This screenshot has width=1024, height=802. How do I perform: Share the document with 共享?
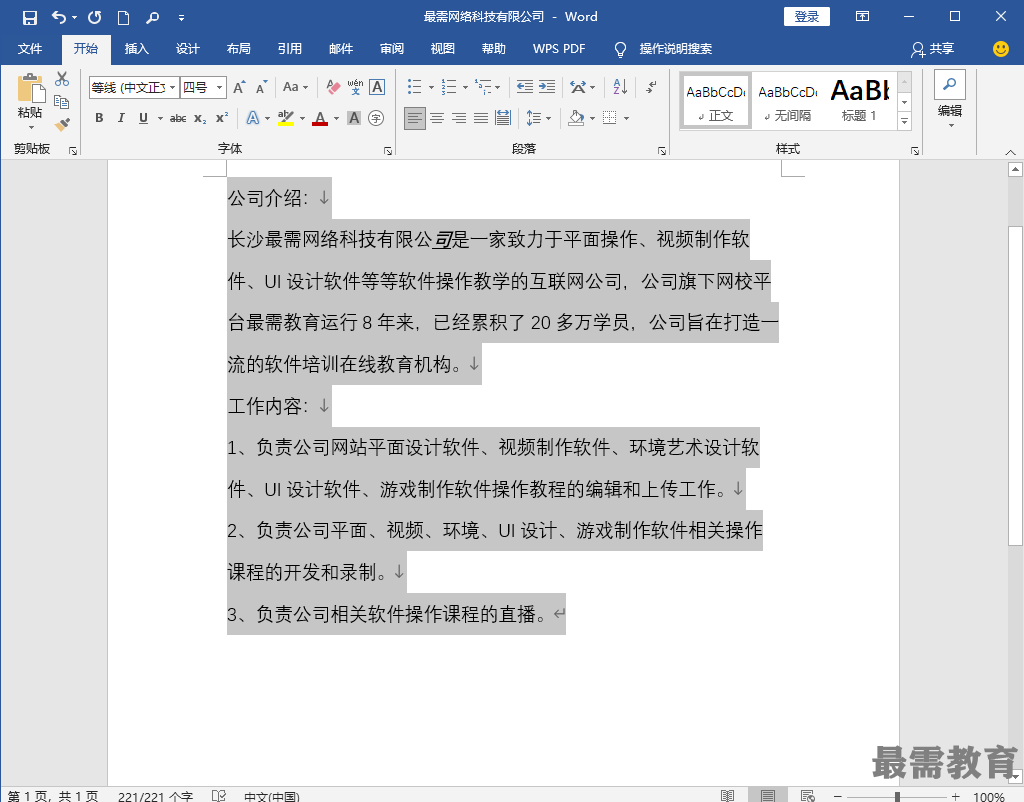tap(933, 49)
